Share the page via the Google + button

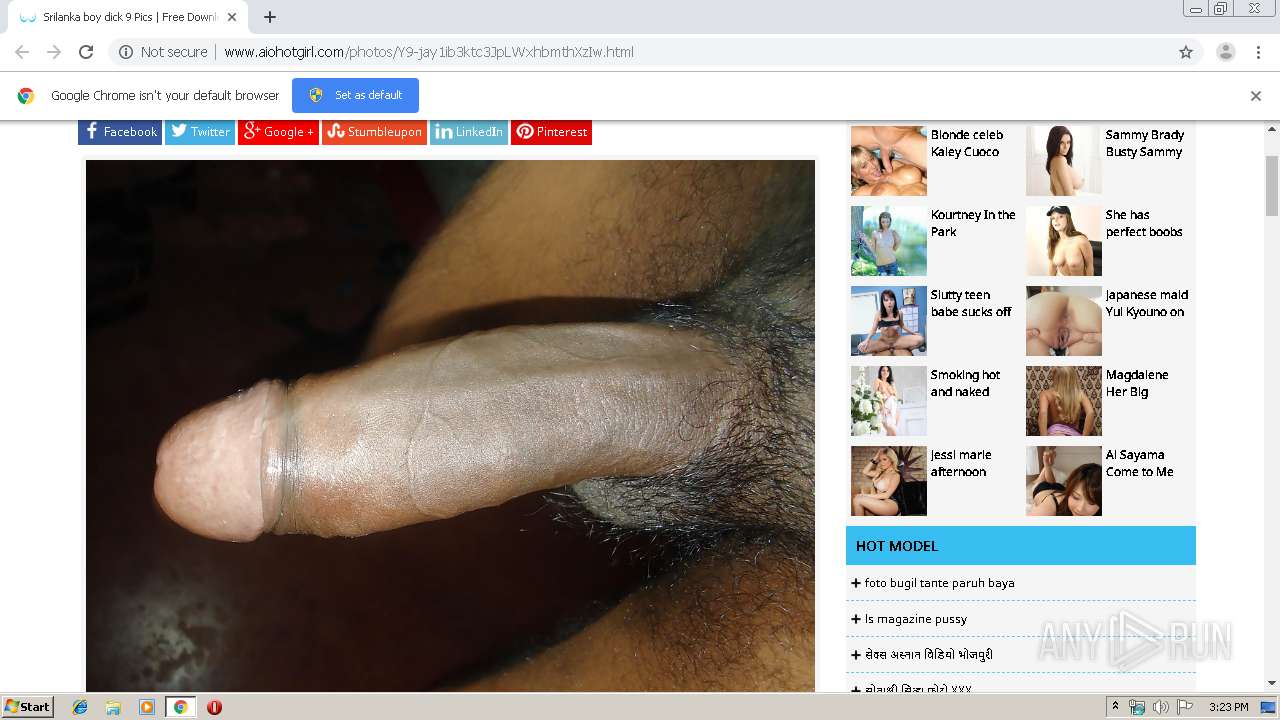click(278, 132)
